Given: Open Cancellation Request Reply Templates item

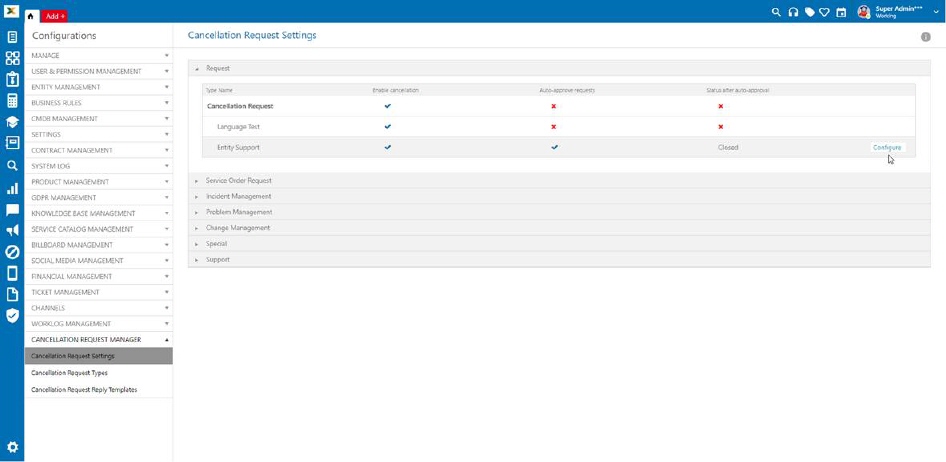Looking at the screenshot, I should pos(84,390).
